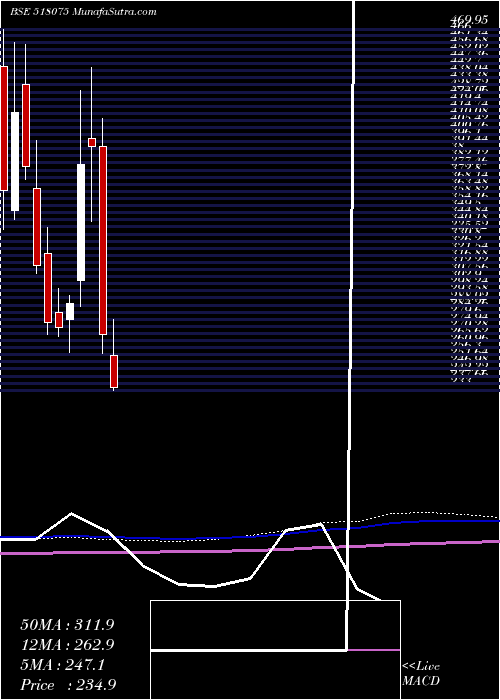Click the lowest red candlestick at the far right
This screenshot has height=700, width=500.
[114, 371]
